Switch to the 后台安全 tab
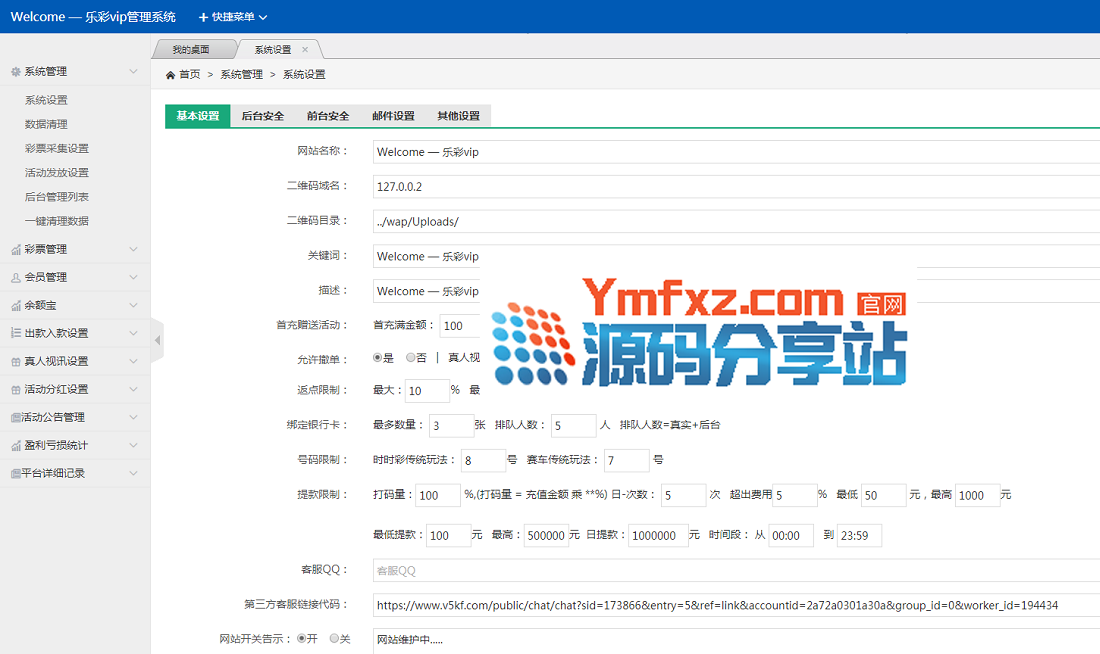This screenshot has width=1100, height=654. click(x=263, y=116)
